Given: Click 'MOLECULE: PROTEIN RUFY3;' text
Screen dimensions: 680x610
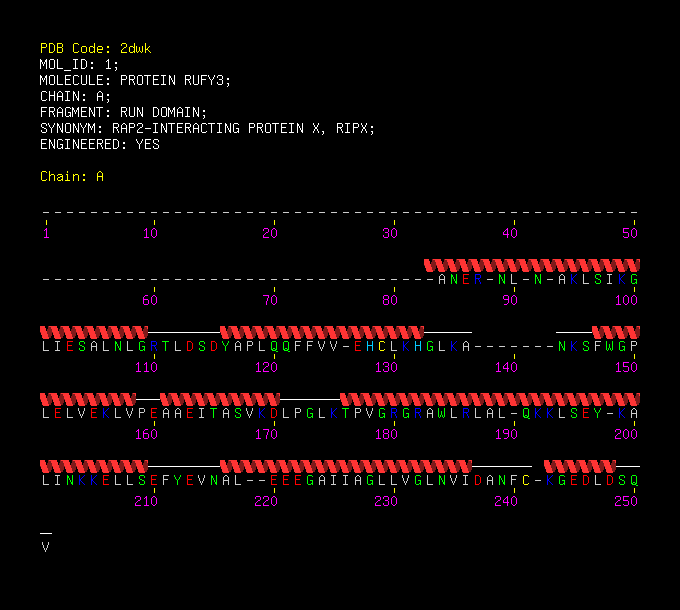Looking at the screenshot, I should [135, 81].
